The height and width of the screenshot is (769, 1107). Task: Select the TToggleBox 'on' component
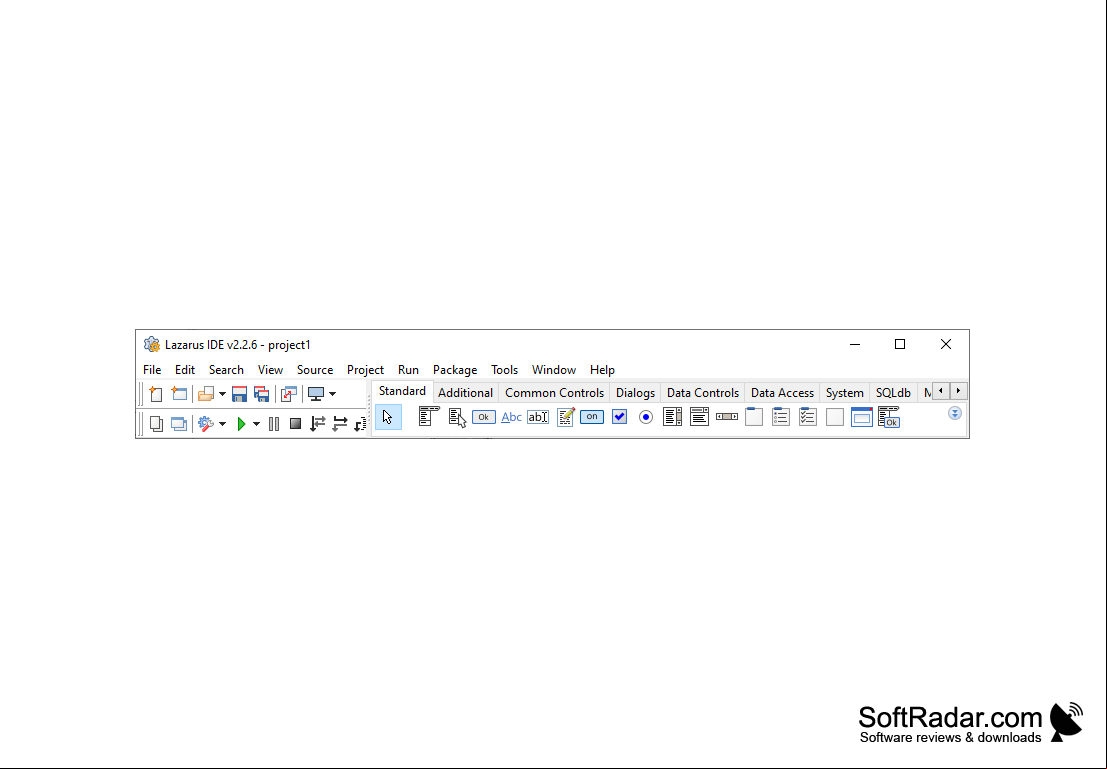click(592, 417)
